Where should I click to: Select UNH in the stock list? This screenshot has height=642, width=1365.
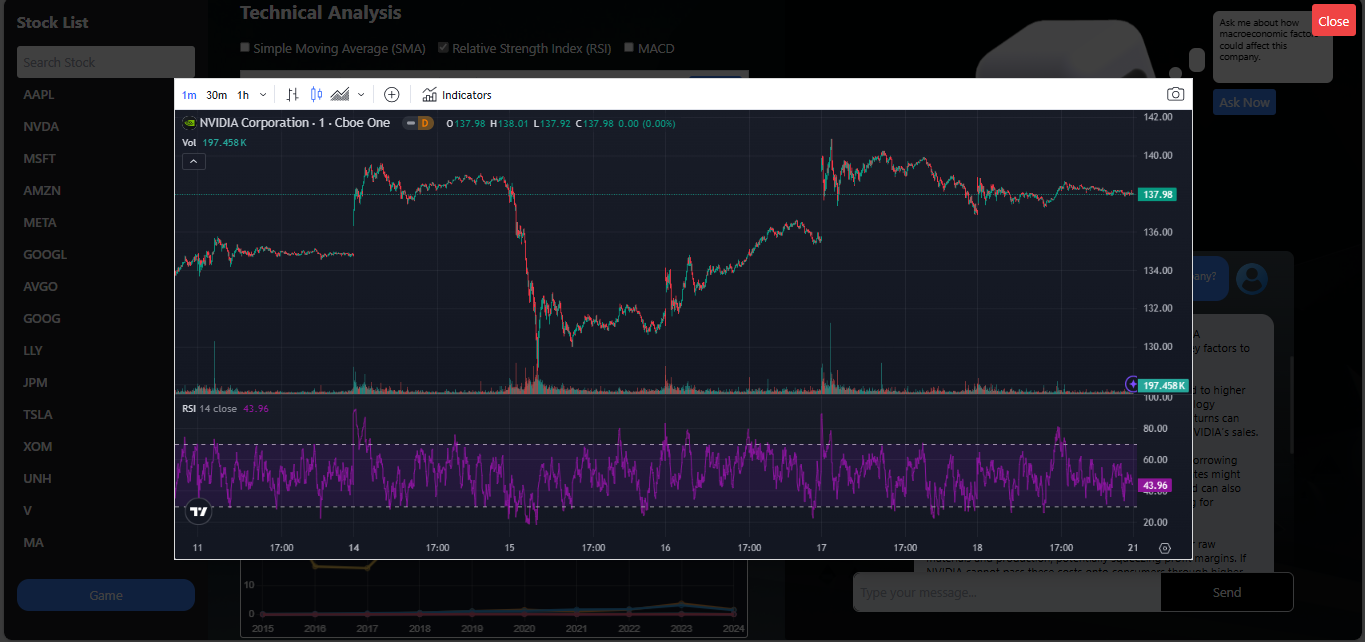tap(38, 478)
